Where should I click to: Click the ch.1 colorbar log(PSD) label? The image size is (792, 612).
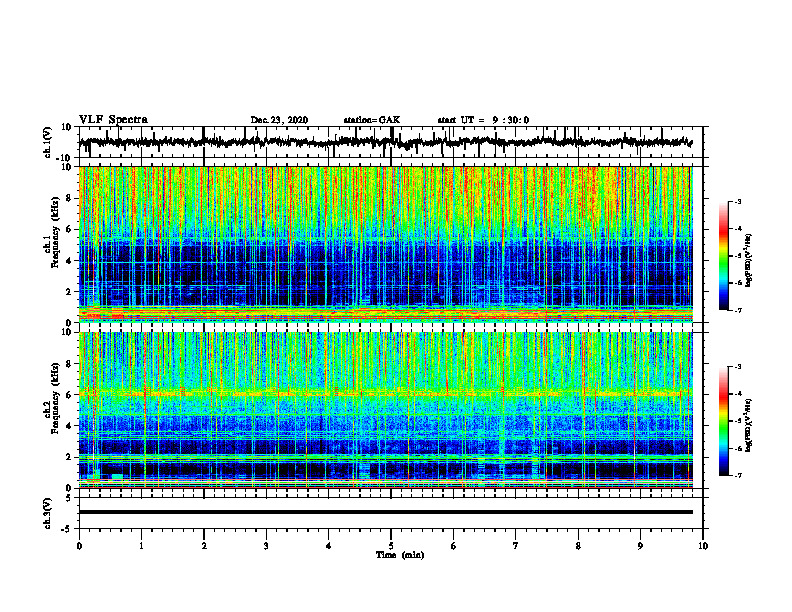[x=749, y=261]
